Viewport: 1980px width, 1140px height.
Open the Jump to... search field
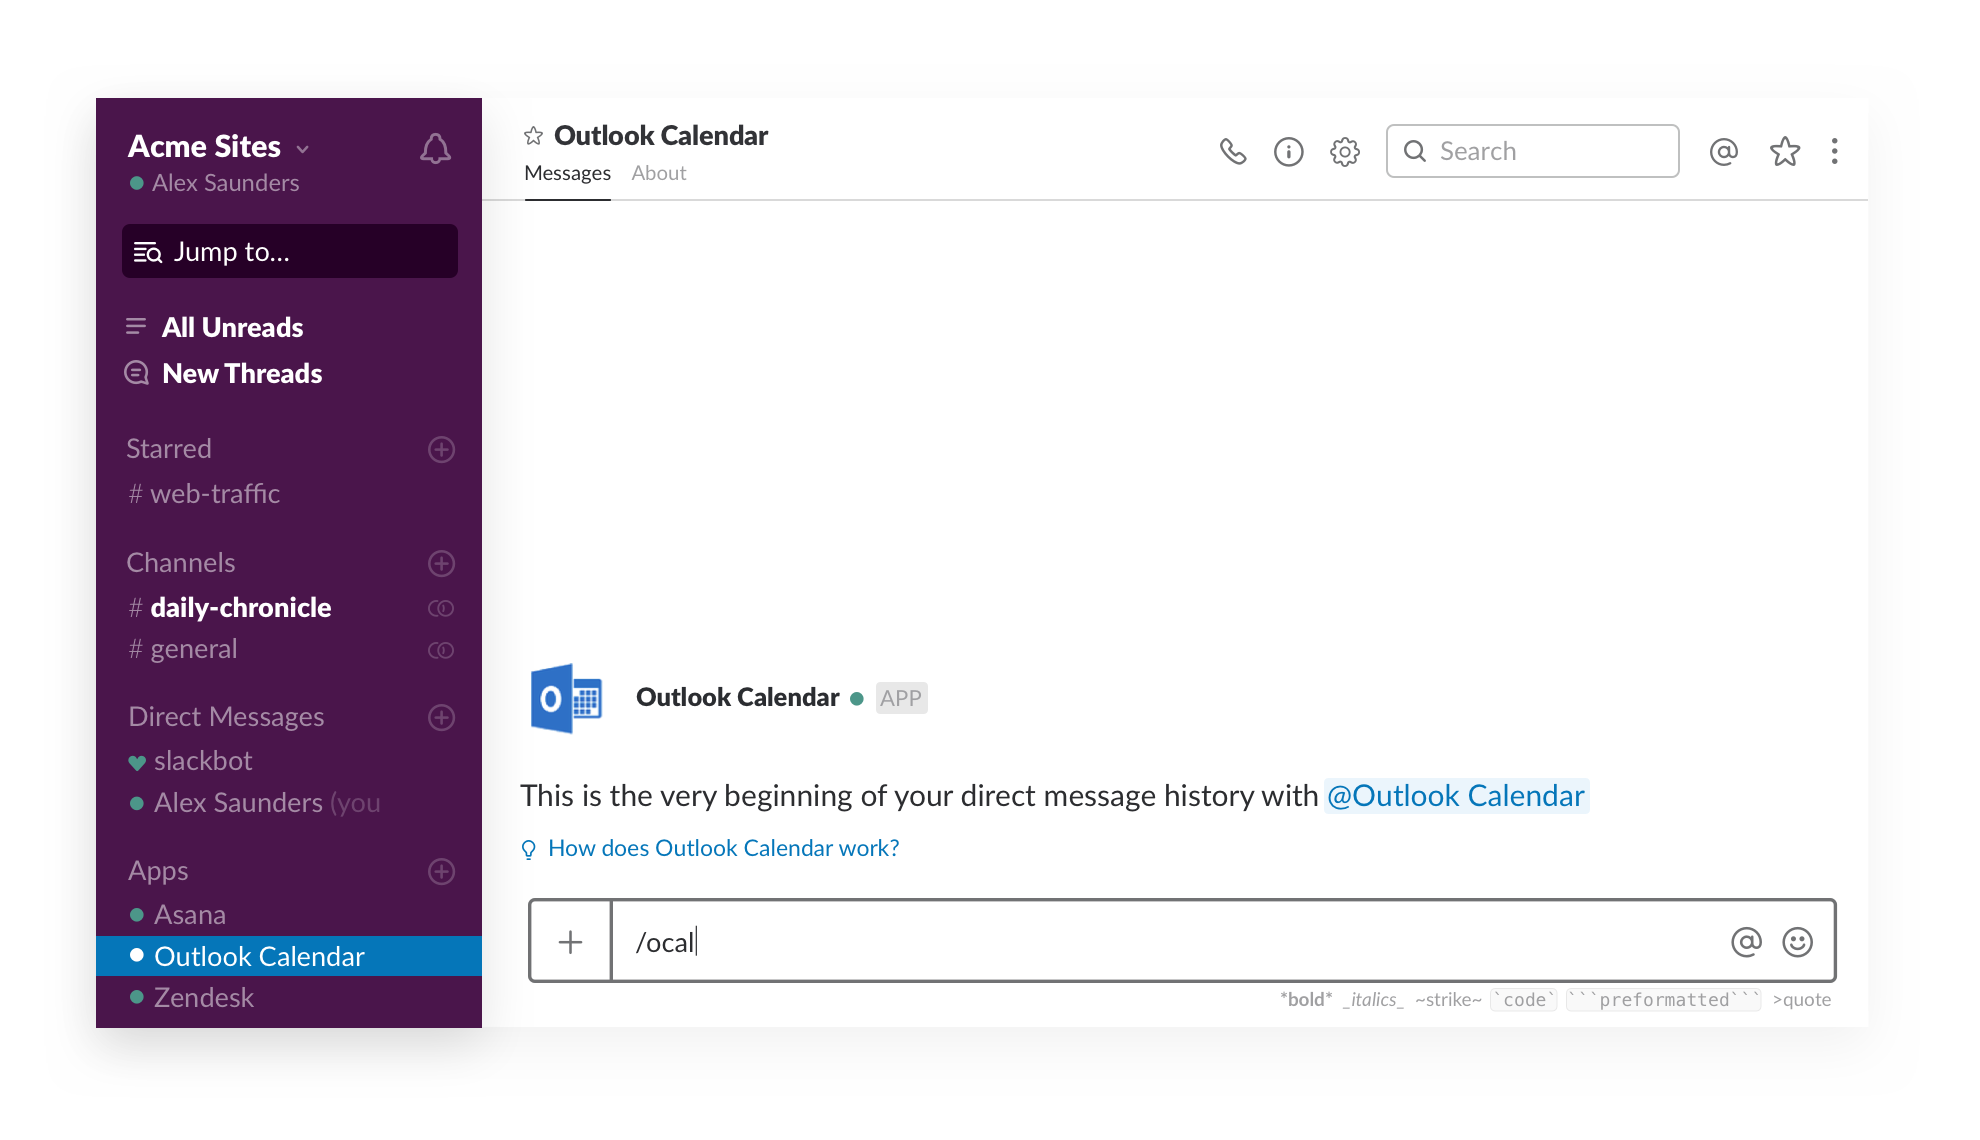point(291,250)
